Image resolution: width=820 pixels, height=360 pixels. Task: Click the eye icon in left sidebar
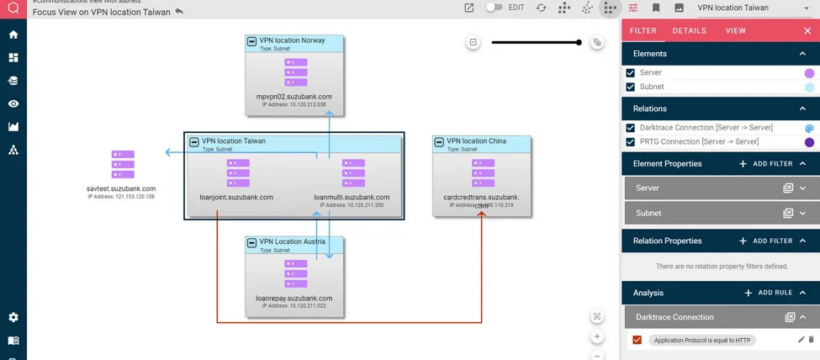(14, 104)
